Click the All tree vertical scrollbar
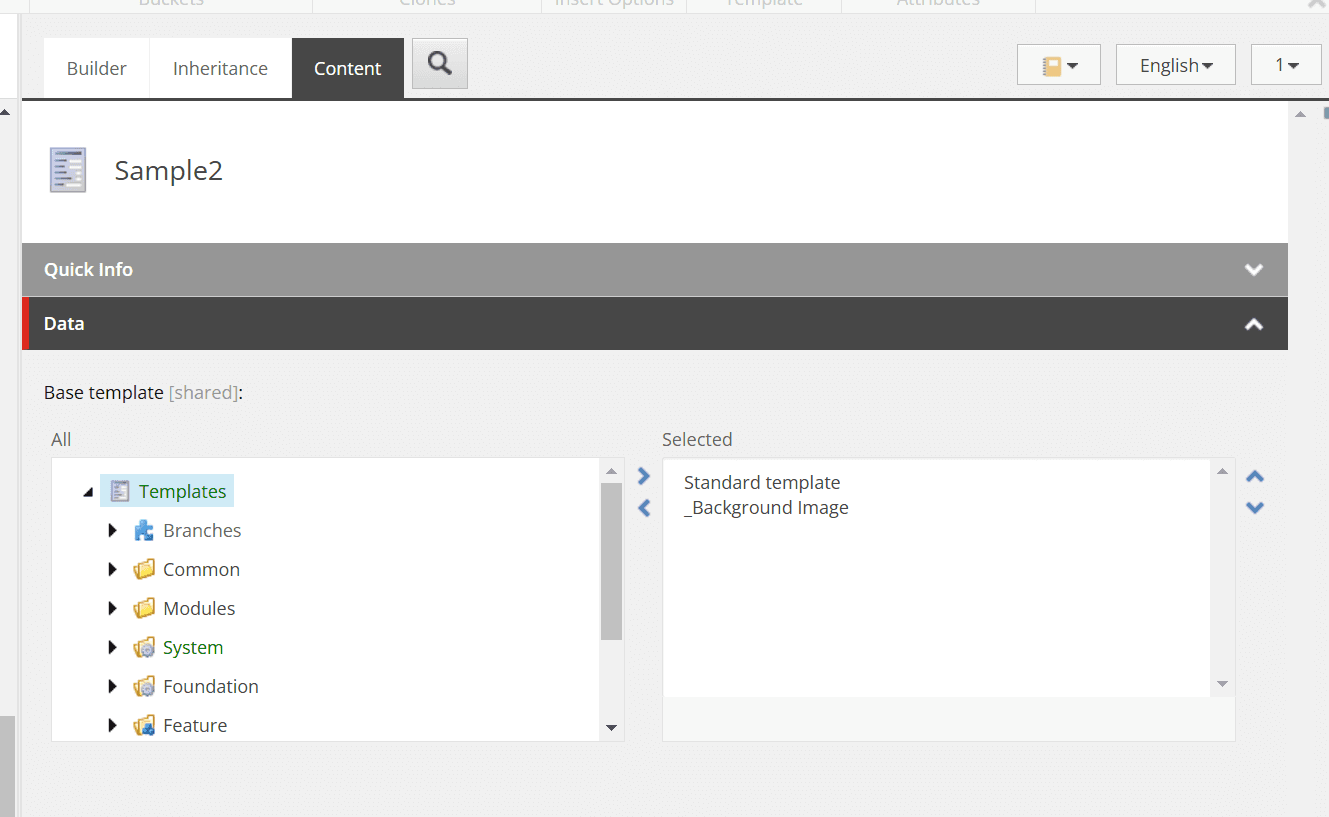Viewport: 1329px width, 817px height. (612, 560)
